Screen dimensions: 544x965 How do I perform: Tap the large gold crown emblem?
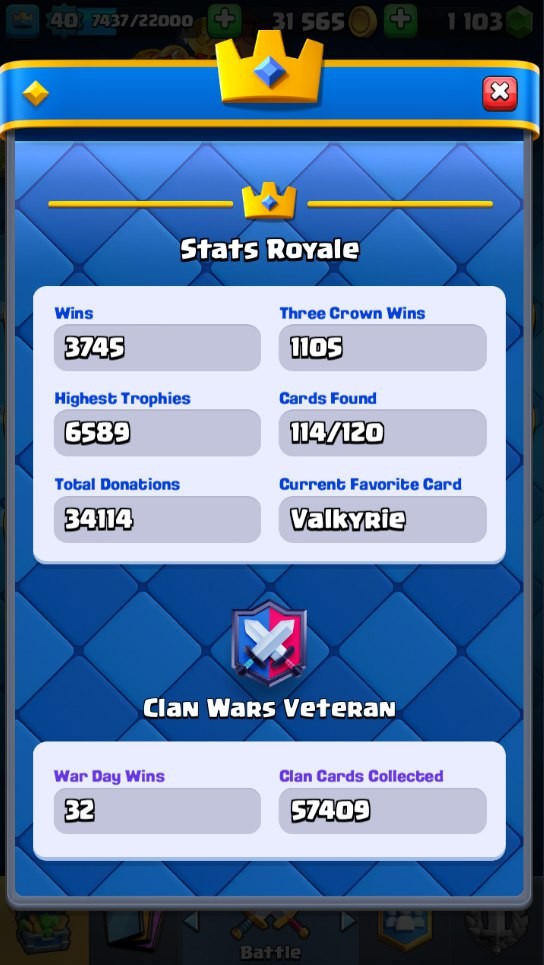[x=270, y=69]
